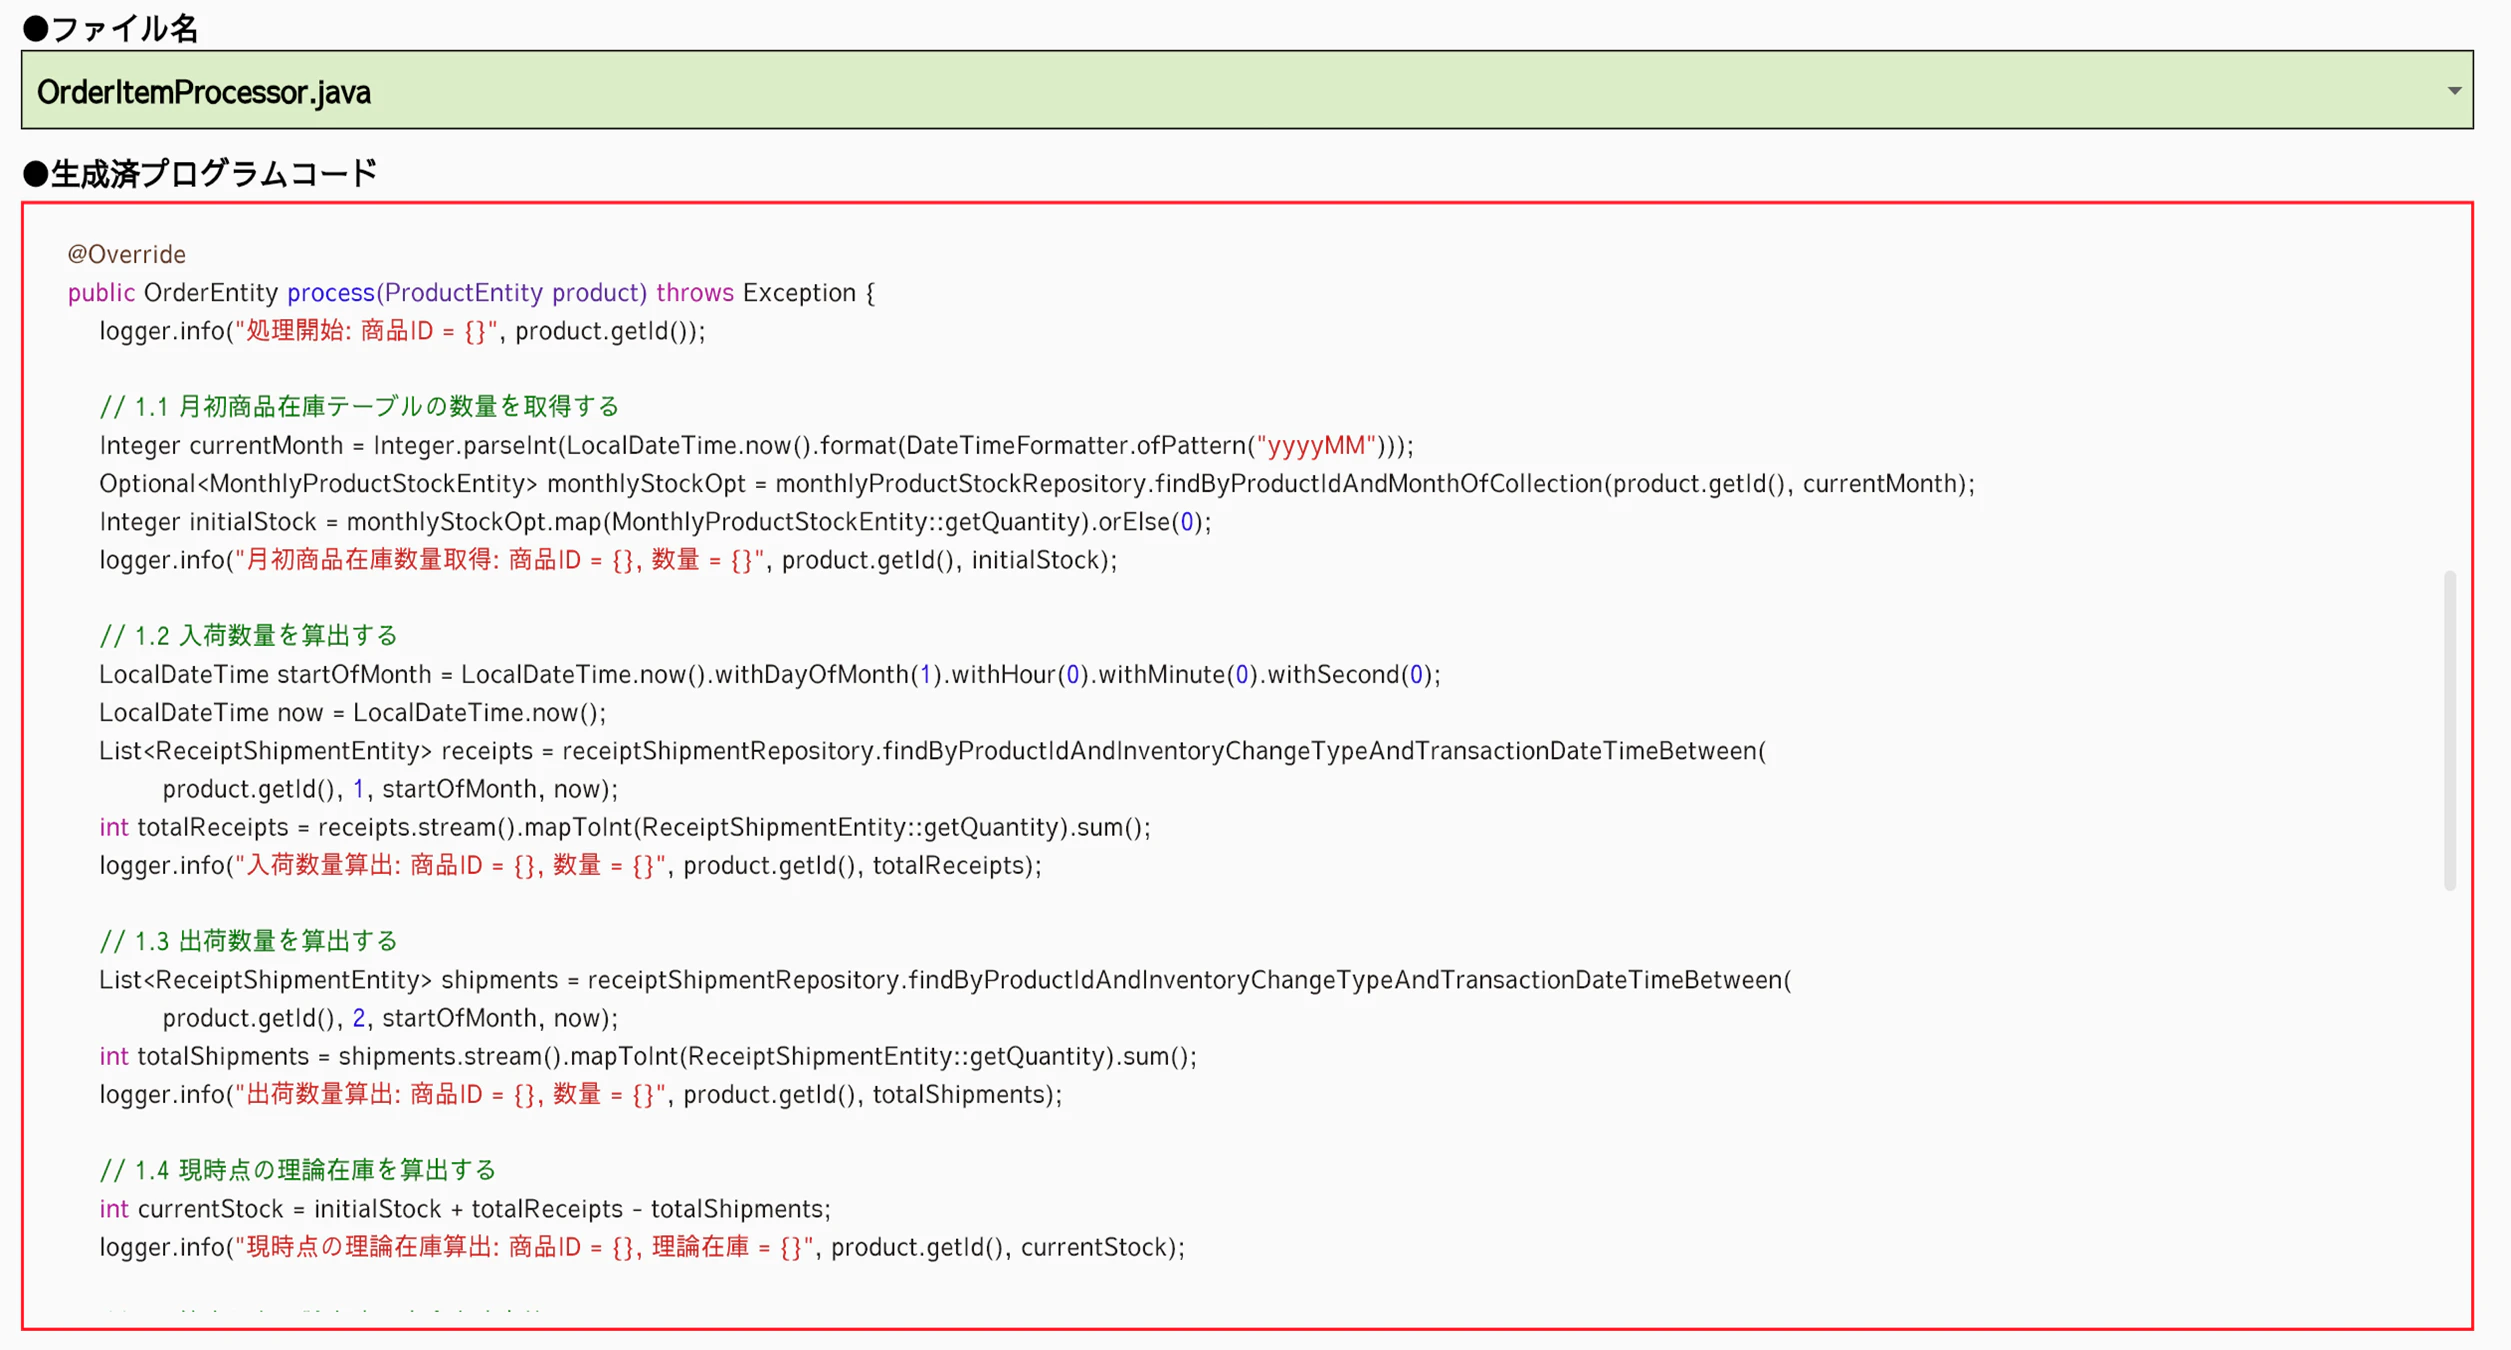
Task: Click the '現時点の理論在庫算出' logger line
Action: (642, 1247)
